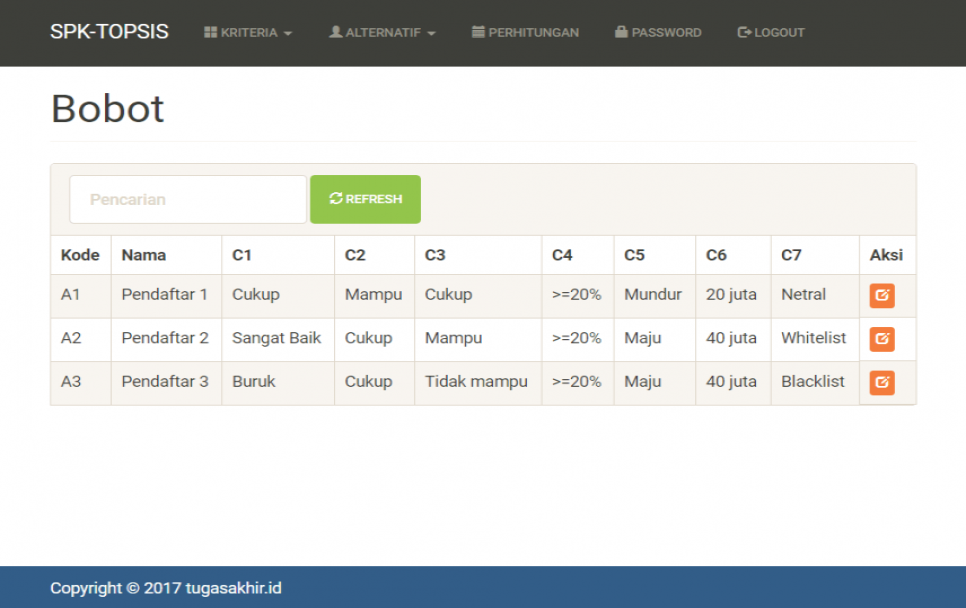Image resolution: width=966 pixels, height=608 pixels.
Task: Click the edit icon for Pendaftar 2
Action: coord(884,338)
